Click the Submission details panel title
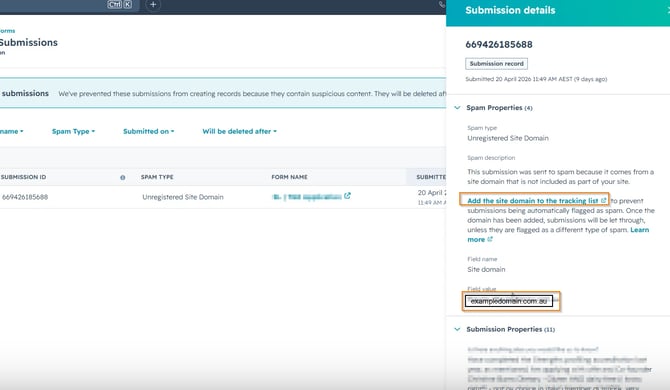This screenshot has width=670, height=390. coord(510,10)
